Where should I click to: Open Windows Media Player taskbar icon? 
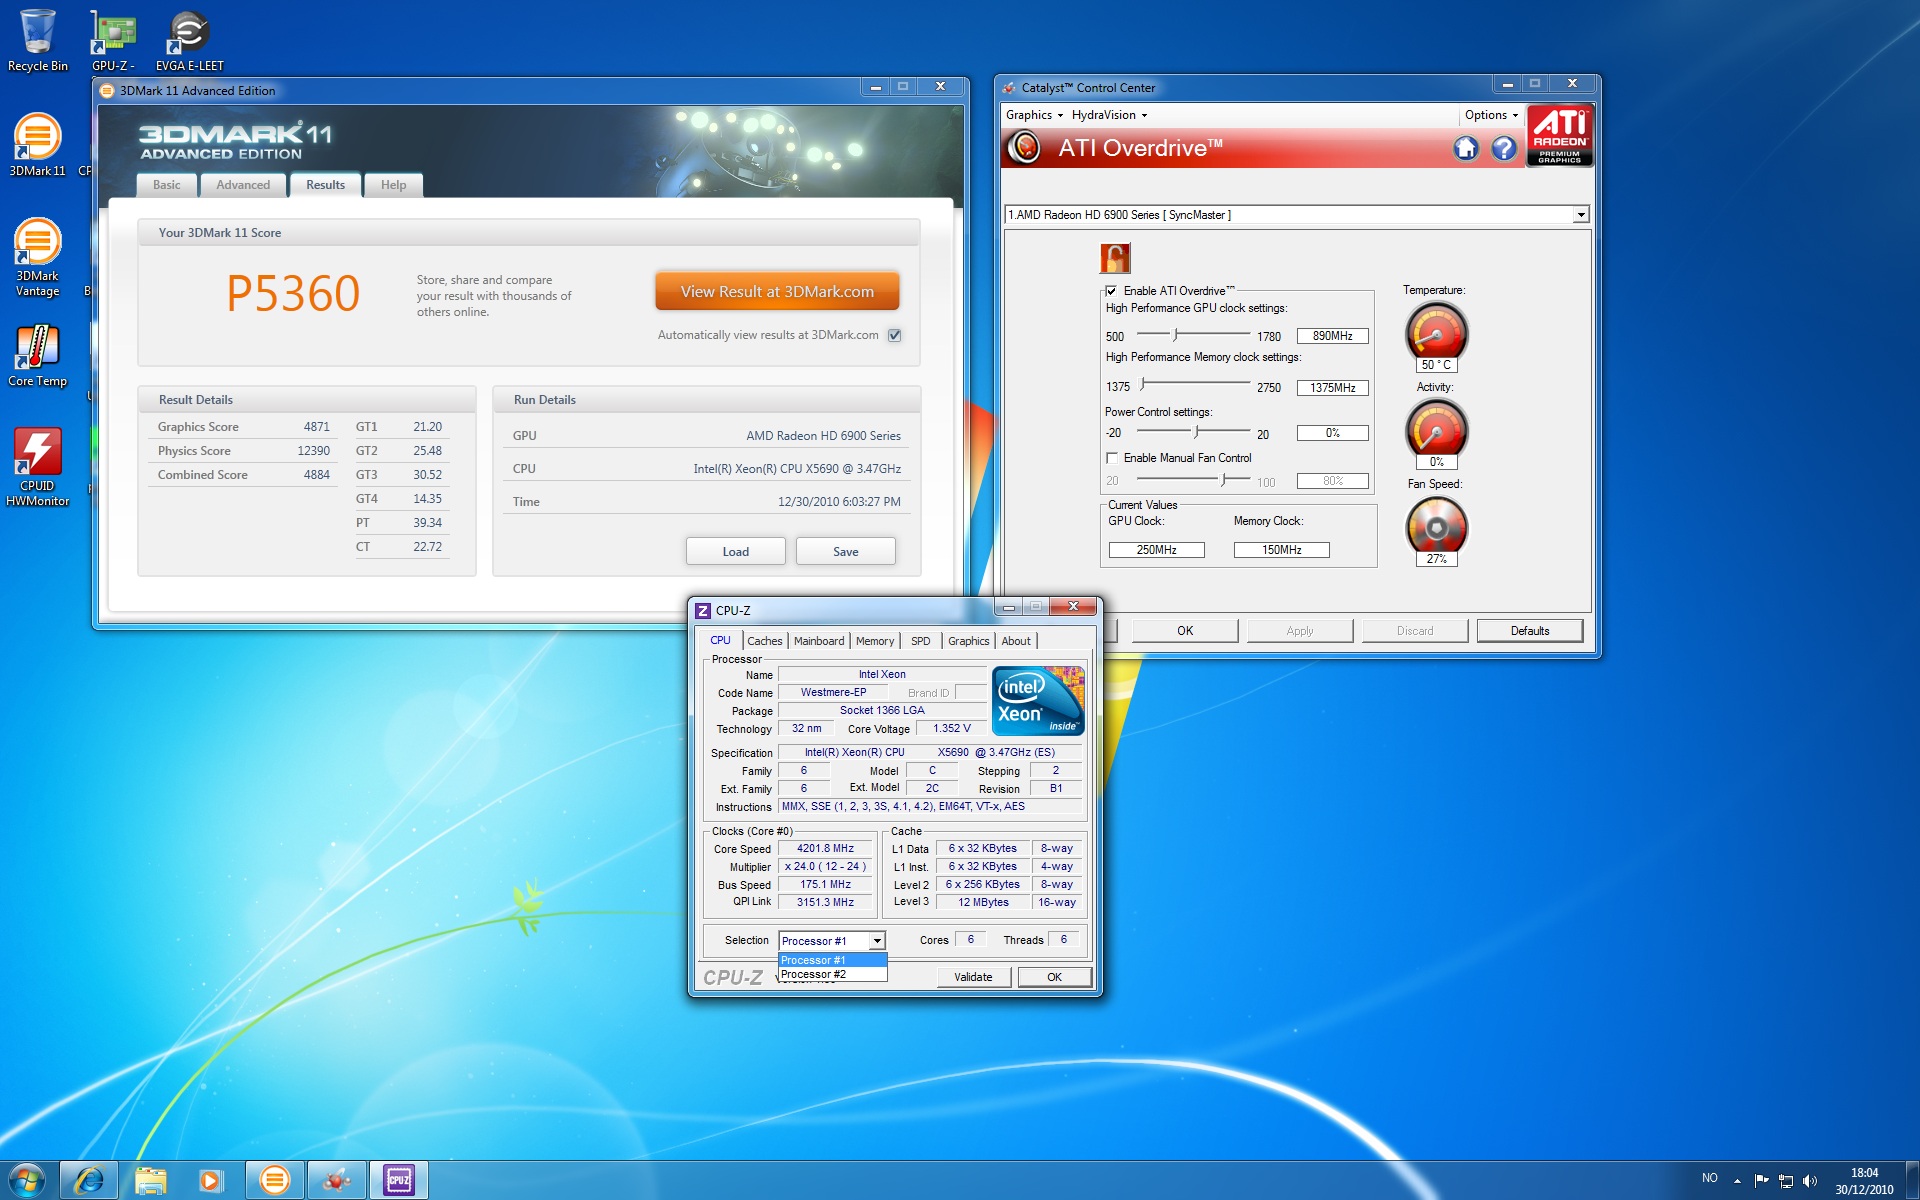pyautogui.click(x=211, y=1180)
